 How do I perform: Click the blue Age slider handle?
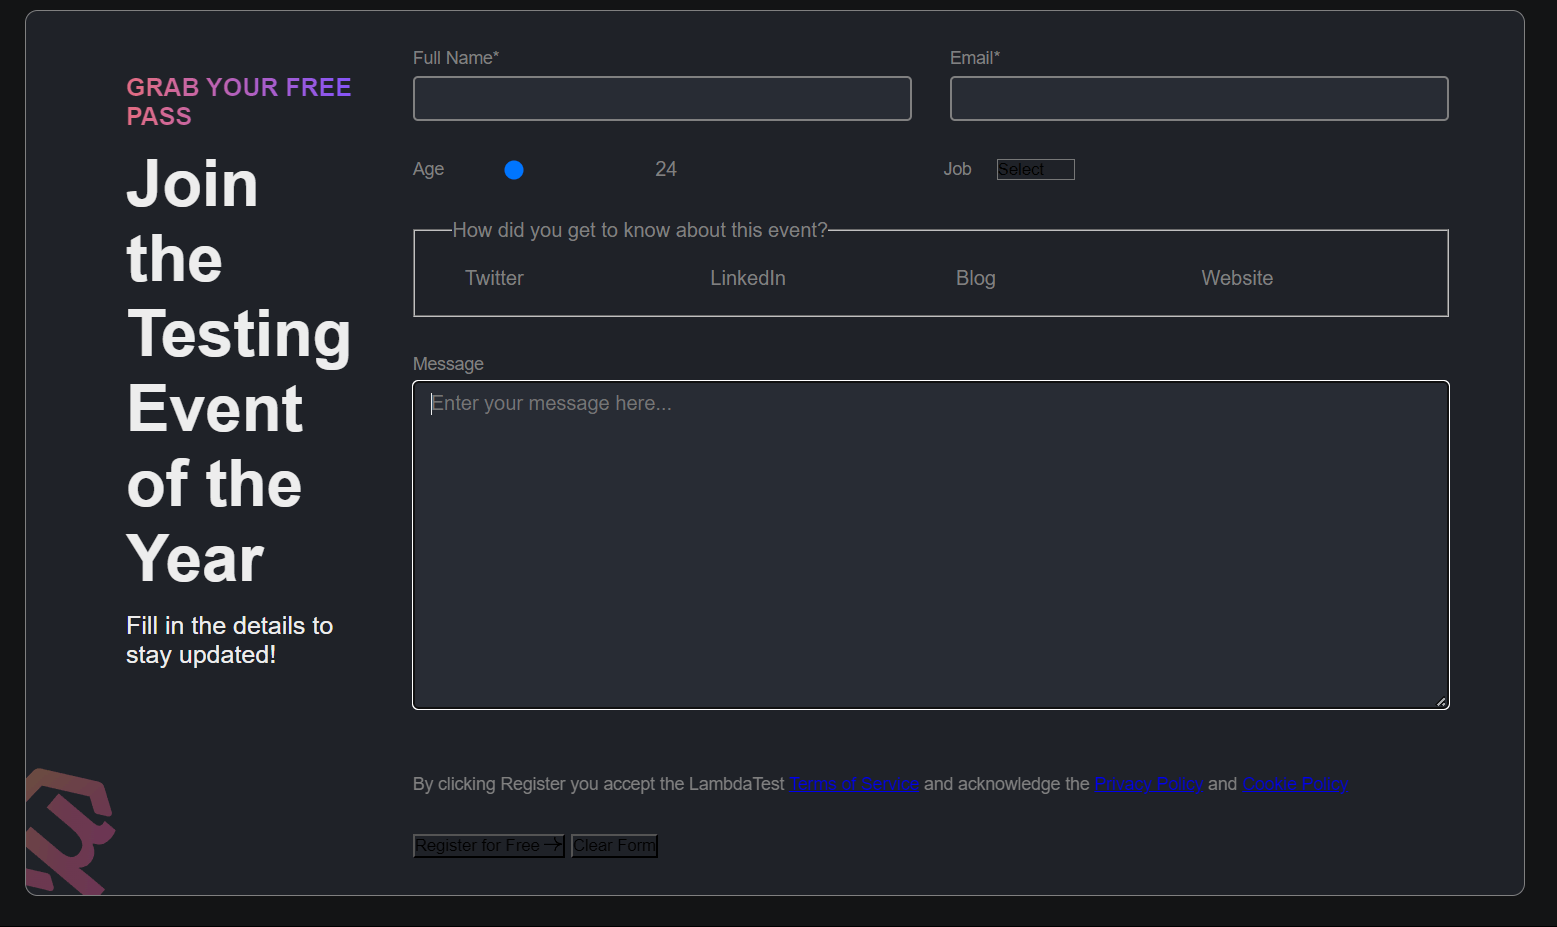point(513,169)
